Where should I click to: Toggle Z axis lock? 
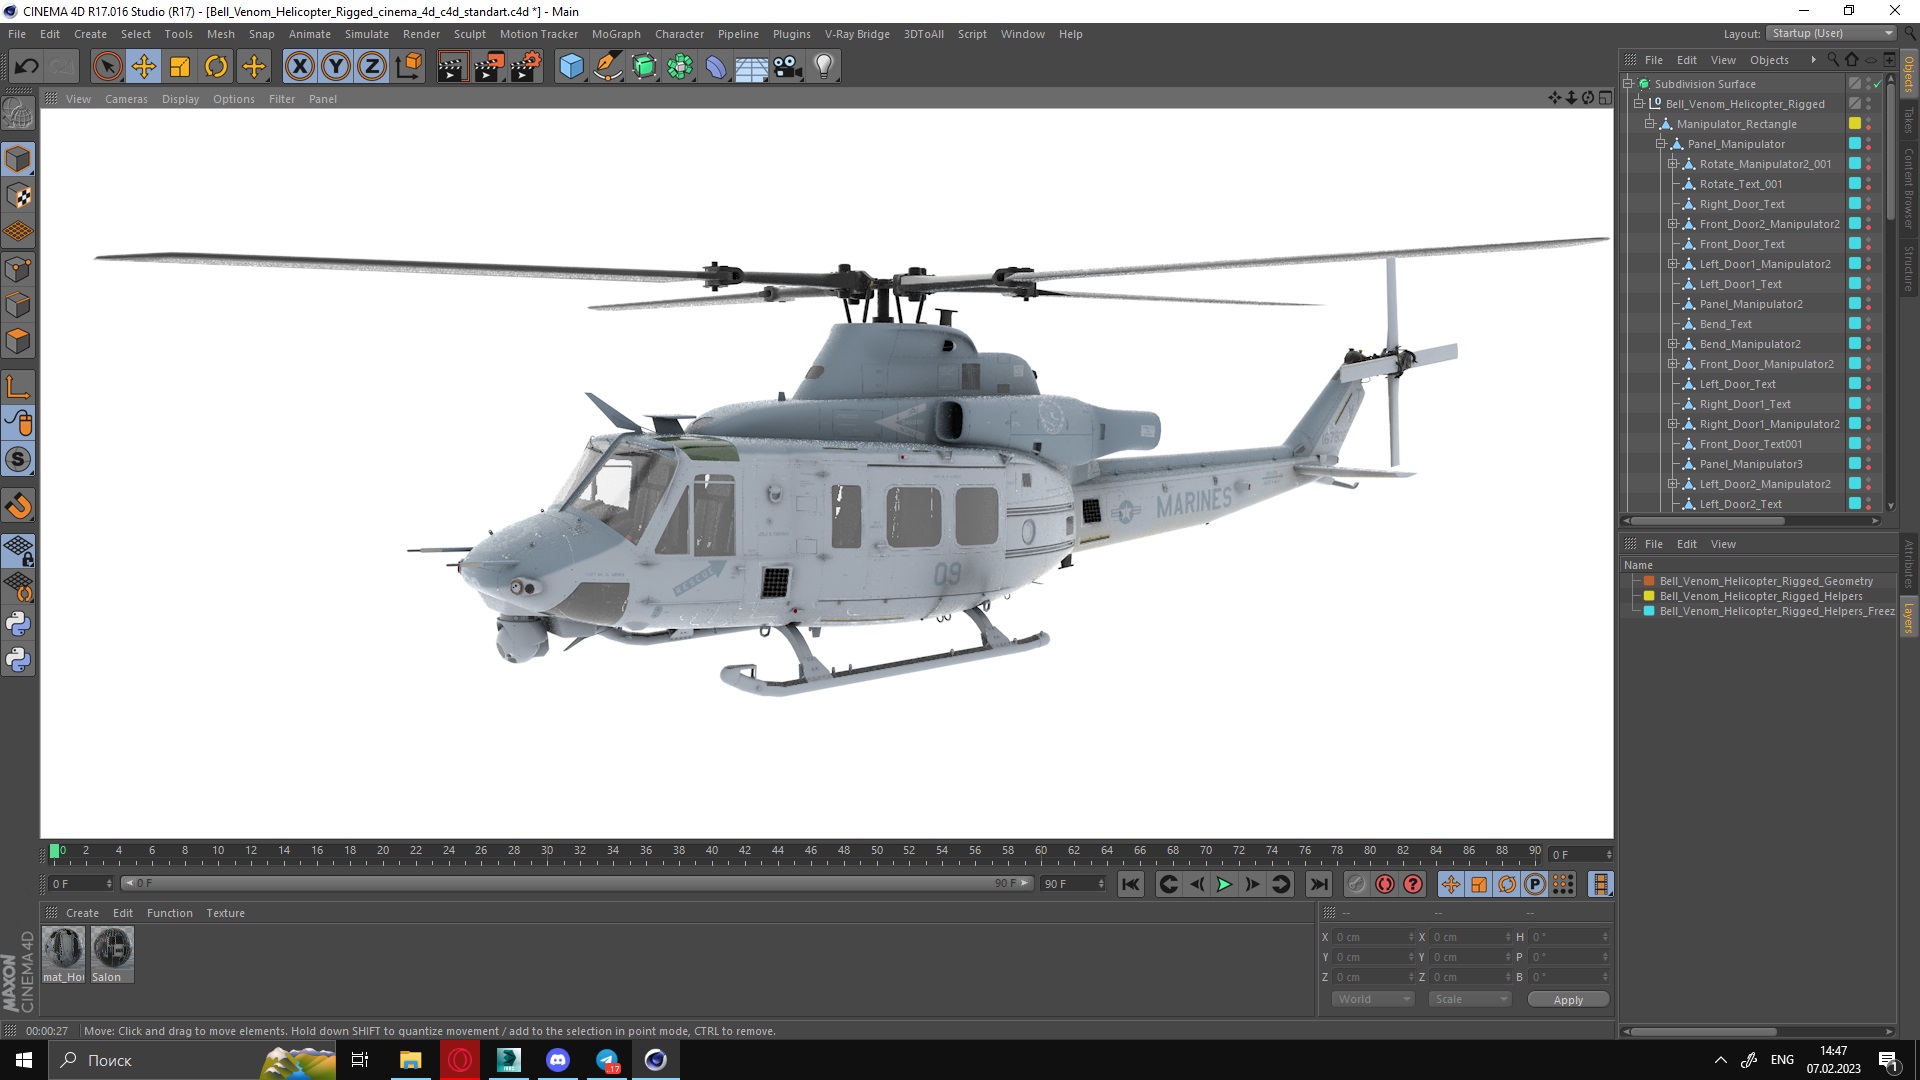(x=372, y=67)
